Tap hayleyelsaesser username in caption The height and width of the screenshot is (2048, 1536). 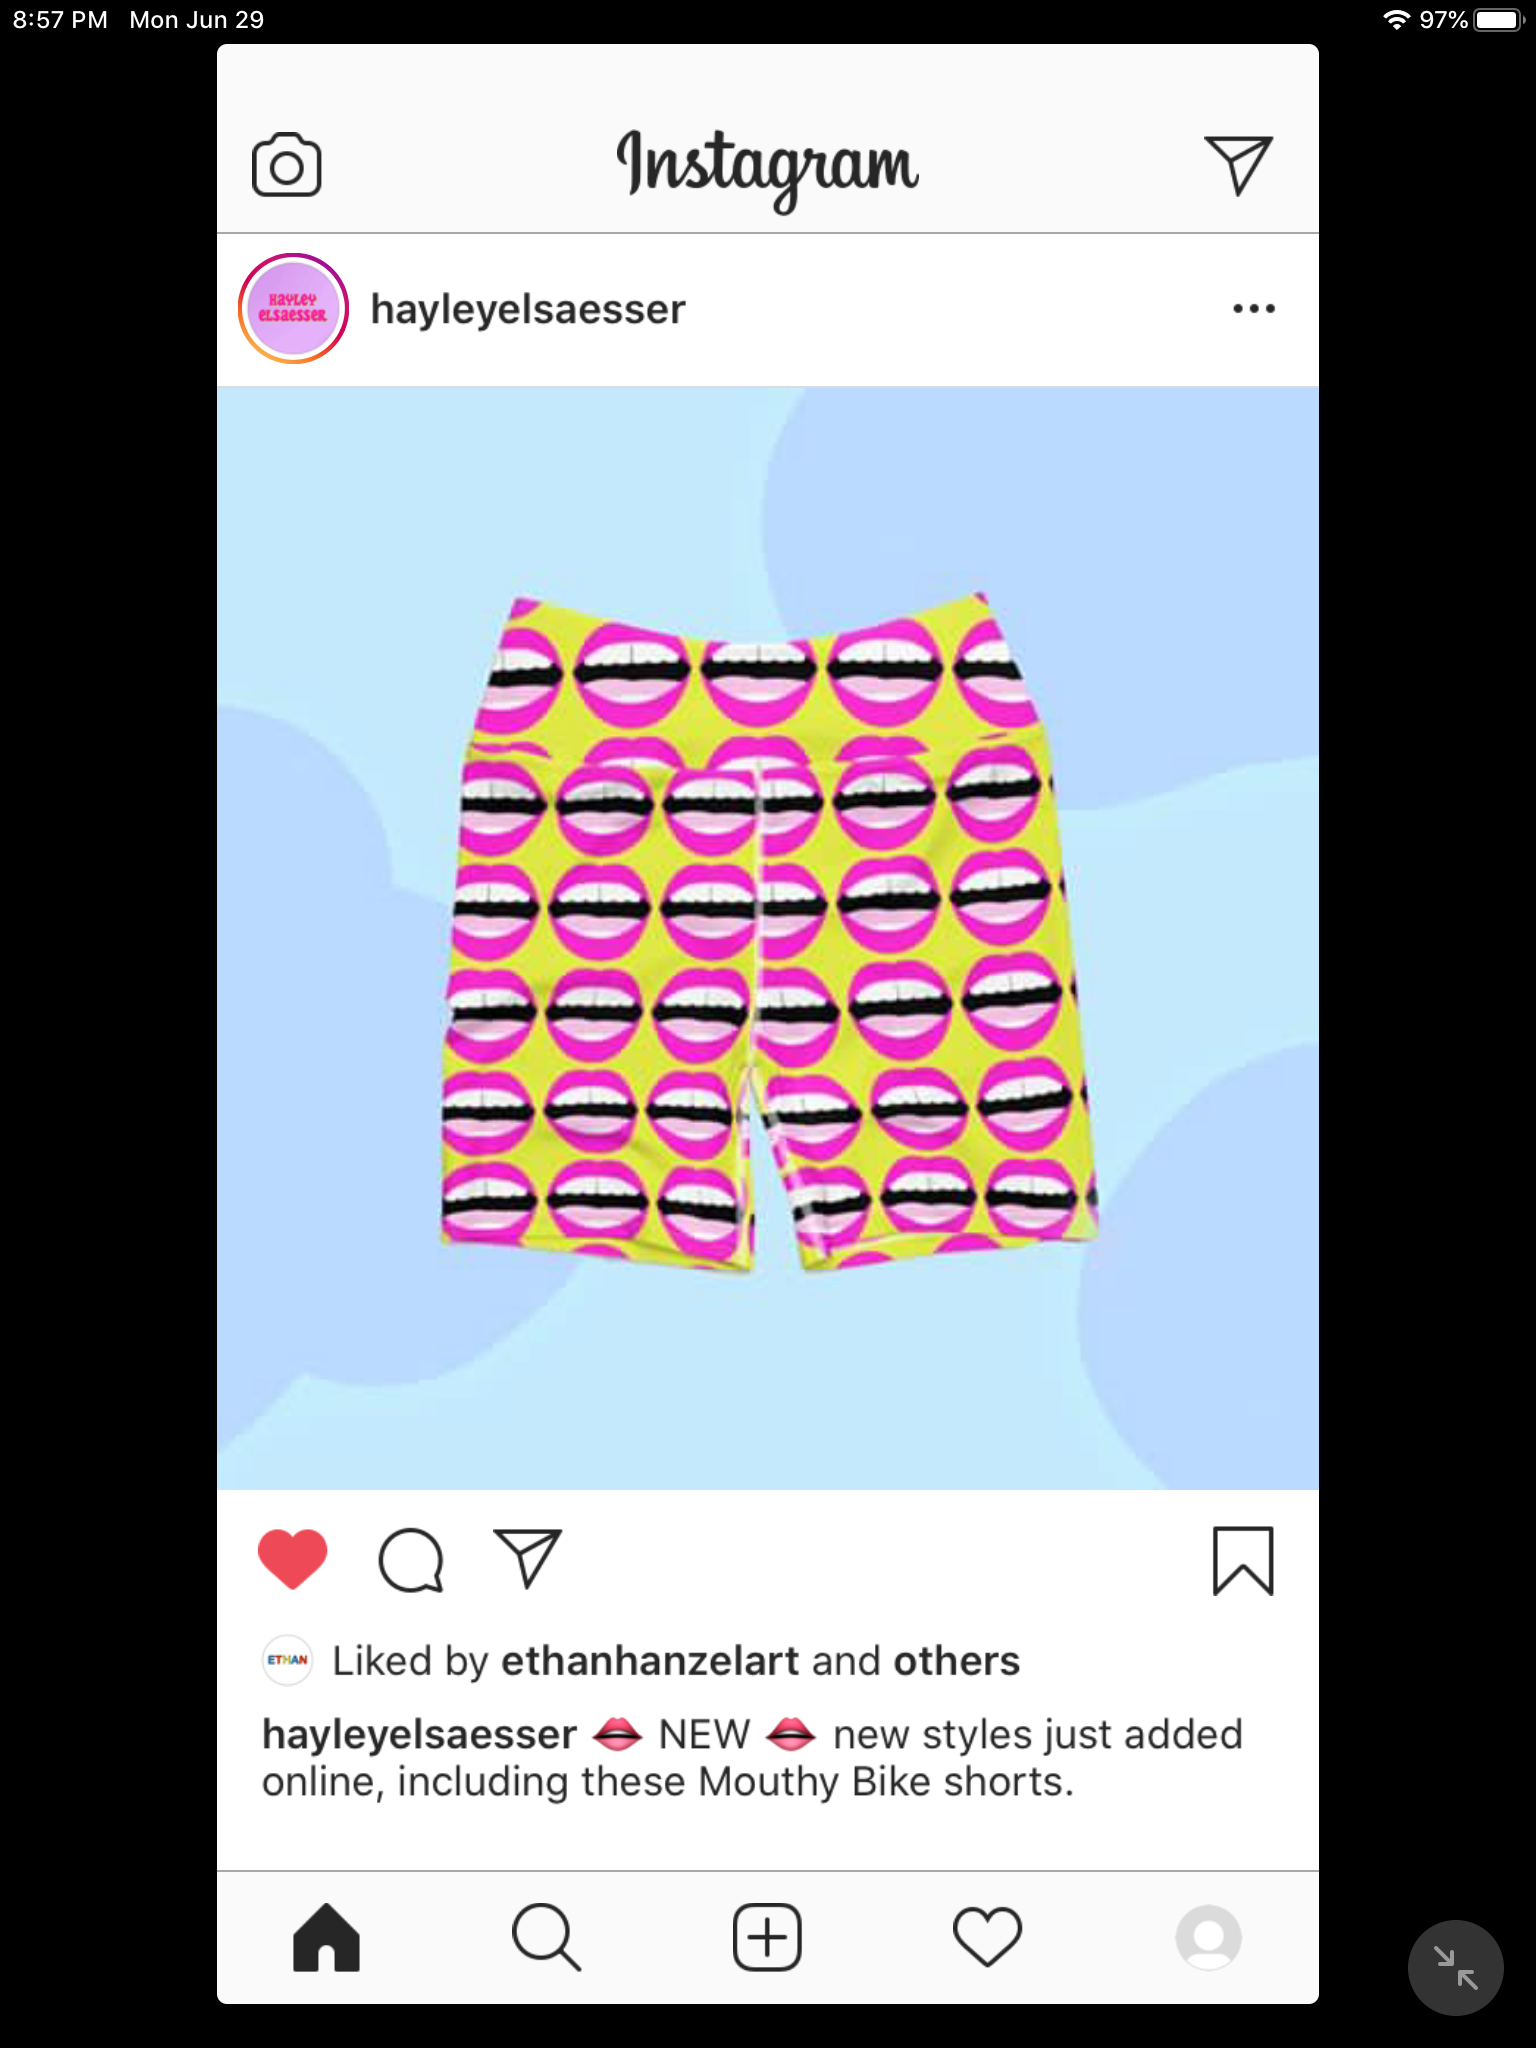click(x=419, y=1735)
